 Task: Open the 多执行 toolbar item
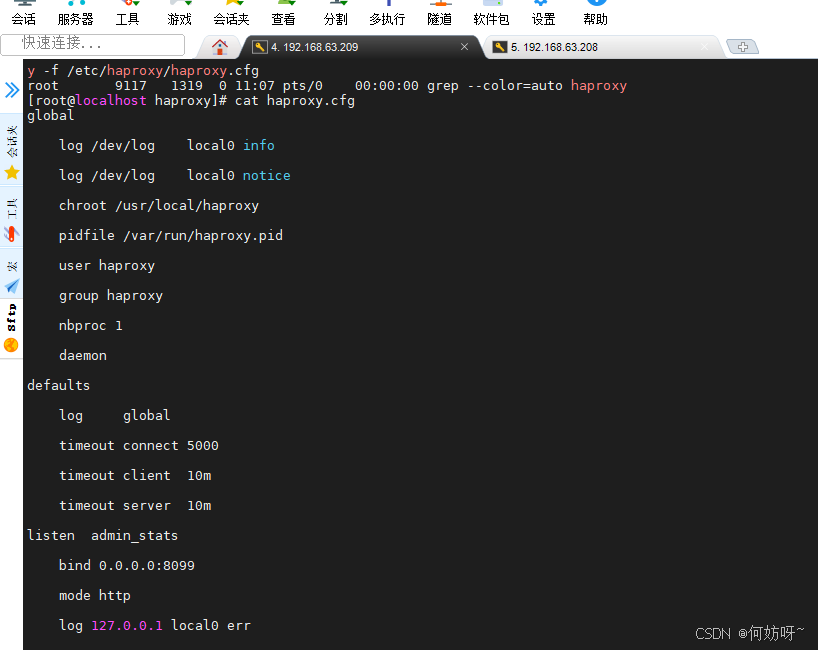coord(387,14)
